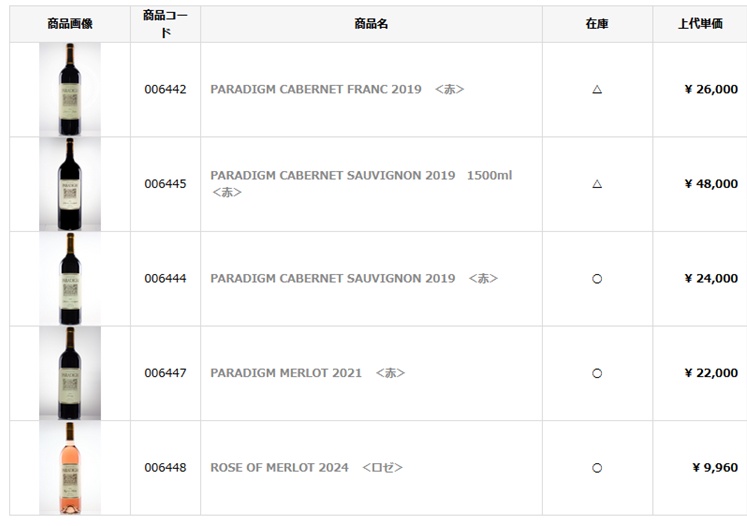
Task: Open the Cabernet Sauvignon 1500ml bottle thumbnail
Action: coord(69,184)
